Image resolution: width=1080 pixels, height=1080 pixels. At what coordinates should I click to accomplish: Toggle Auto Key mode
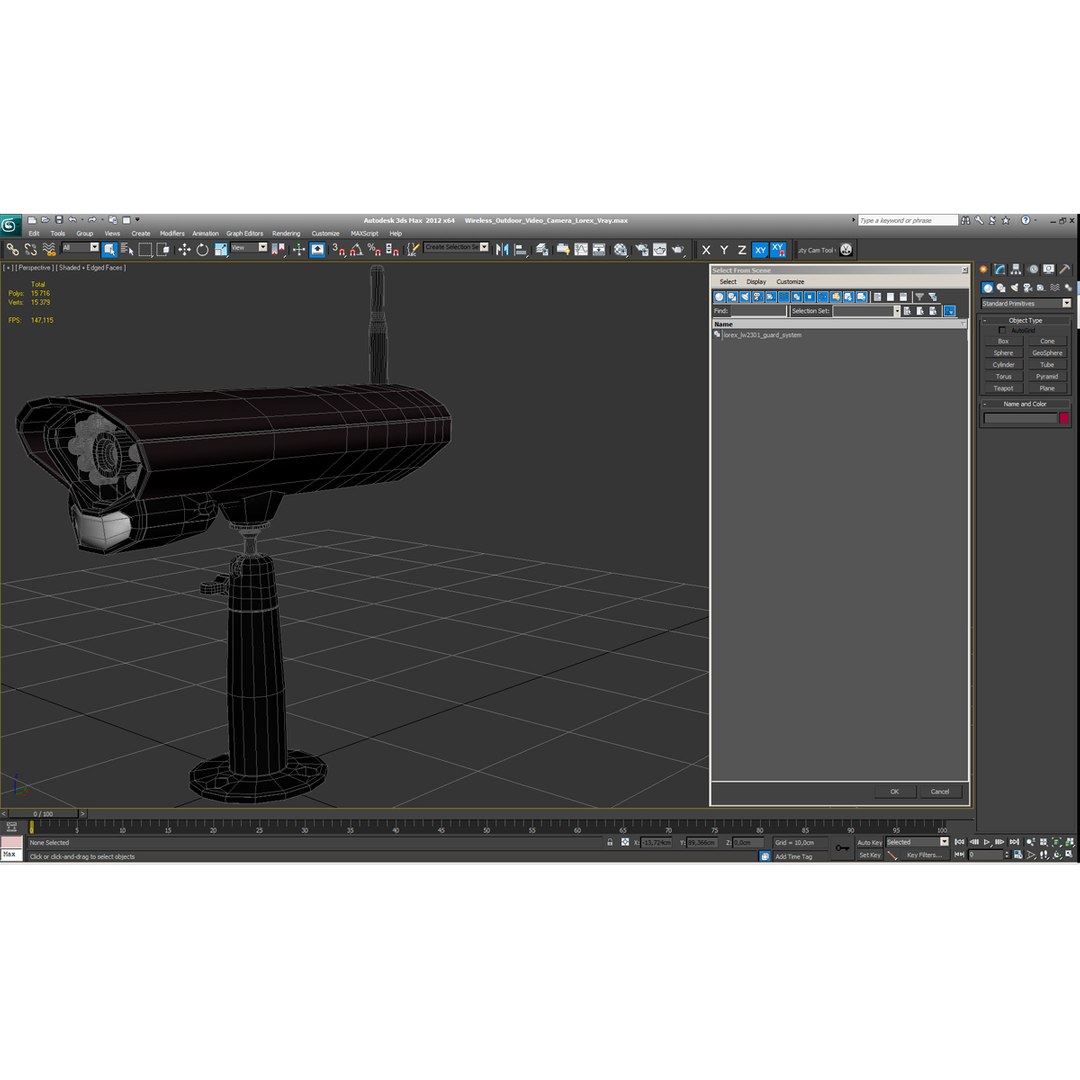[869, 842]
